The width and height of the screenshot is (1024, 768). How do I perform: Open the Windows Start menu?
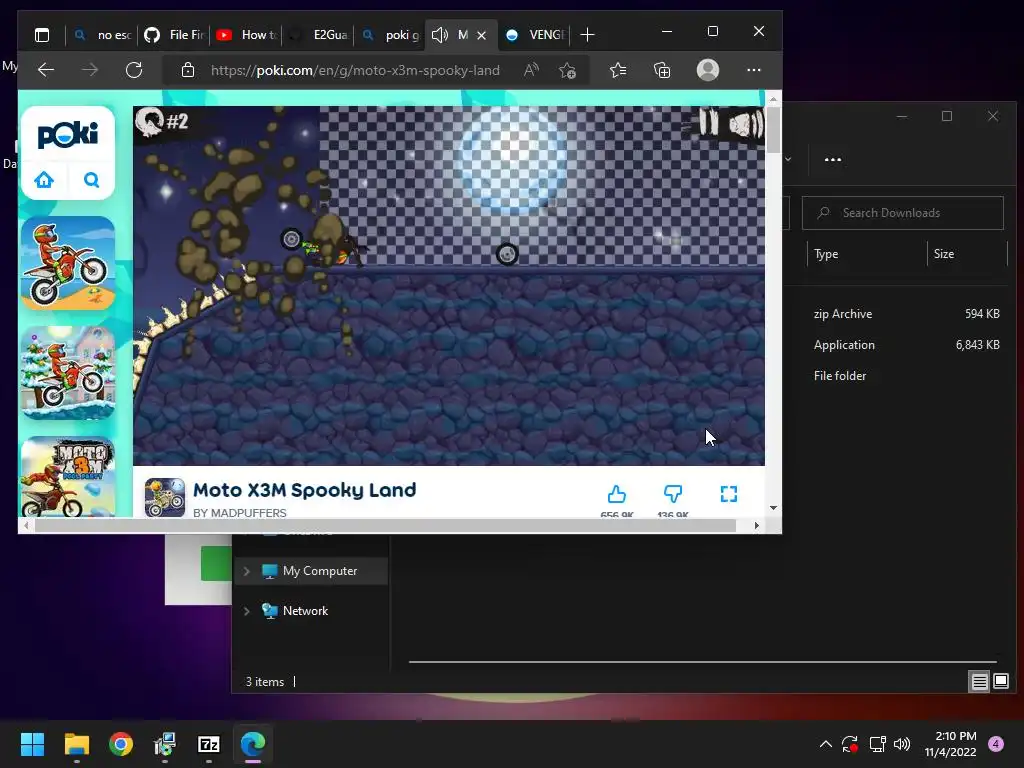click(32, 744)
